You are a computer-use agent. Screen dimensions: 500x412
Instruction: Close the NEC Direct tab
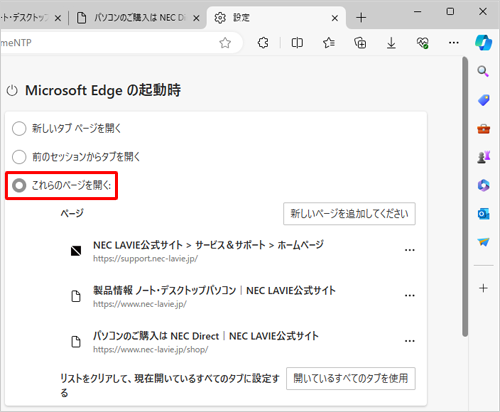pos(196,18)
